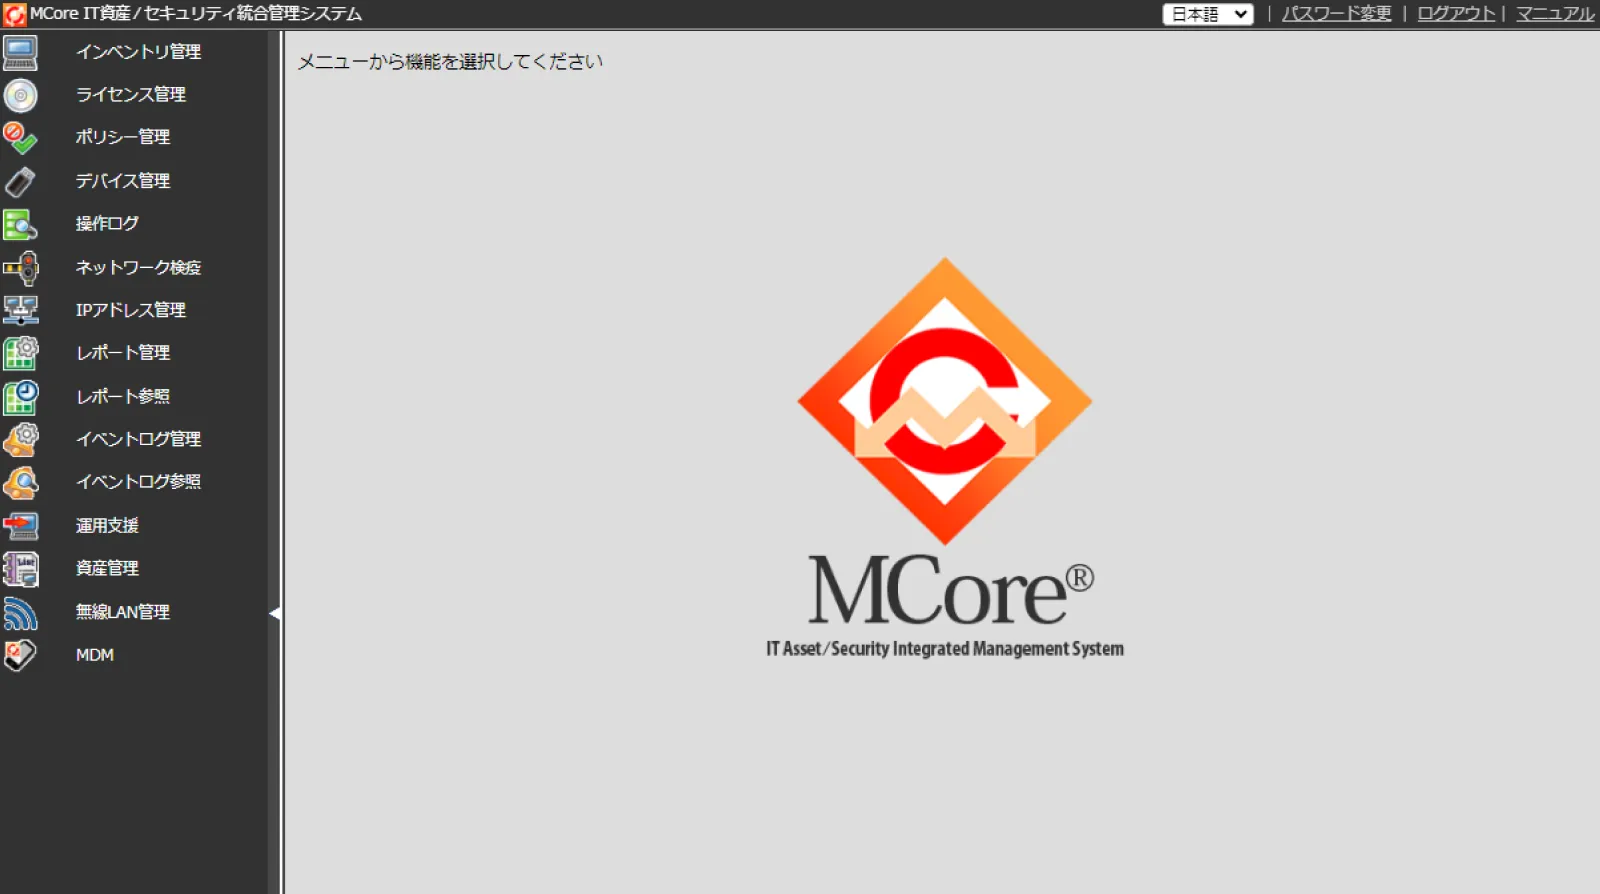Click the レポート参照 clock chart icon
Image resolution: width=1600 pixels, height=894 pixels.
[x=20, y=397]
